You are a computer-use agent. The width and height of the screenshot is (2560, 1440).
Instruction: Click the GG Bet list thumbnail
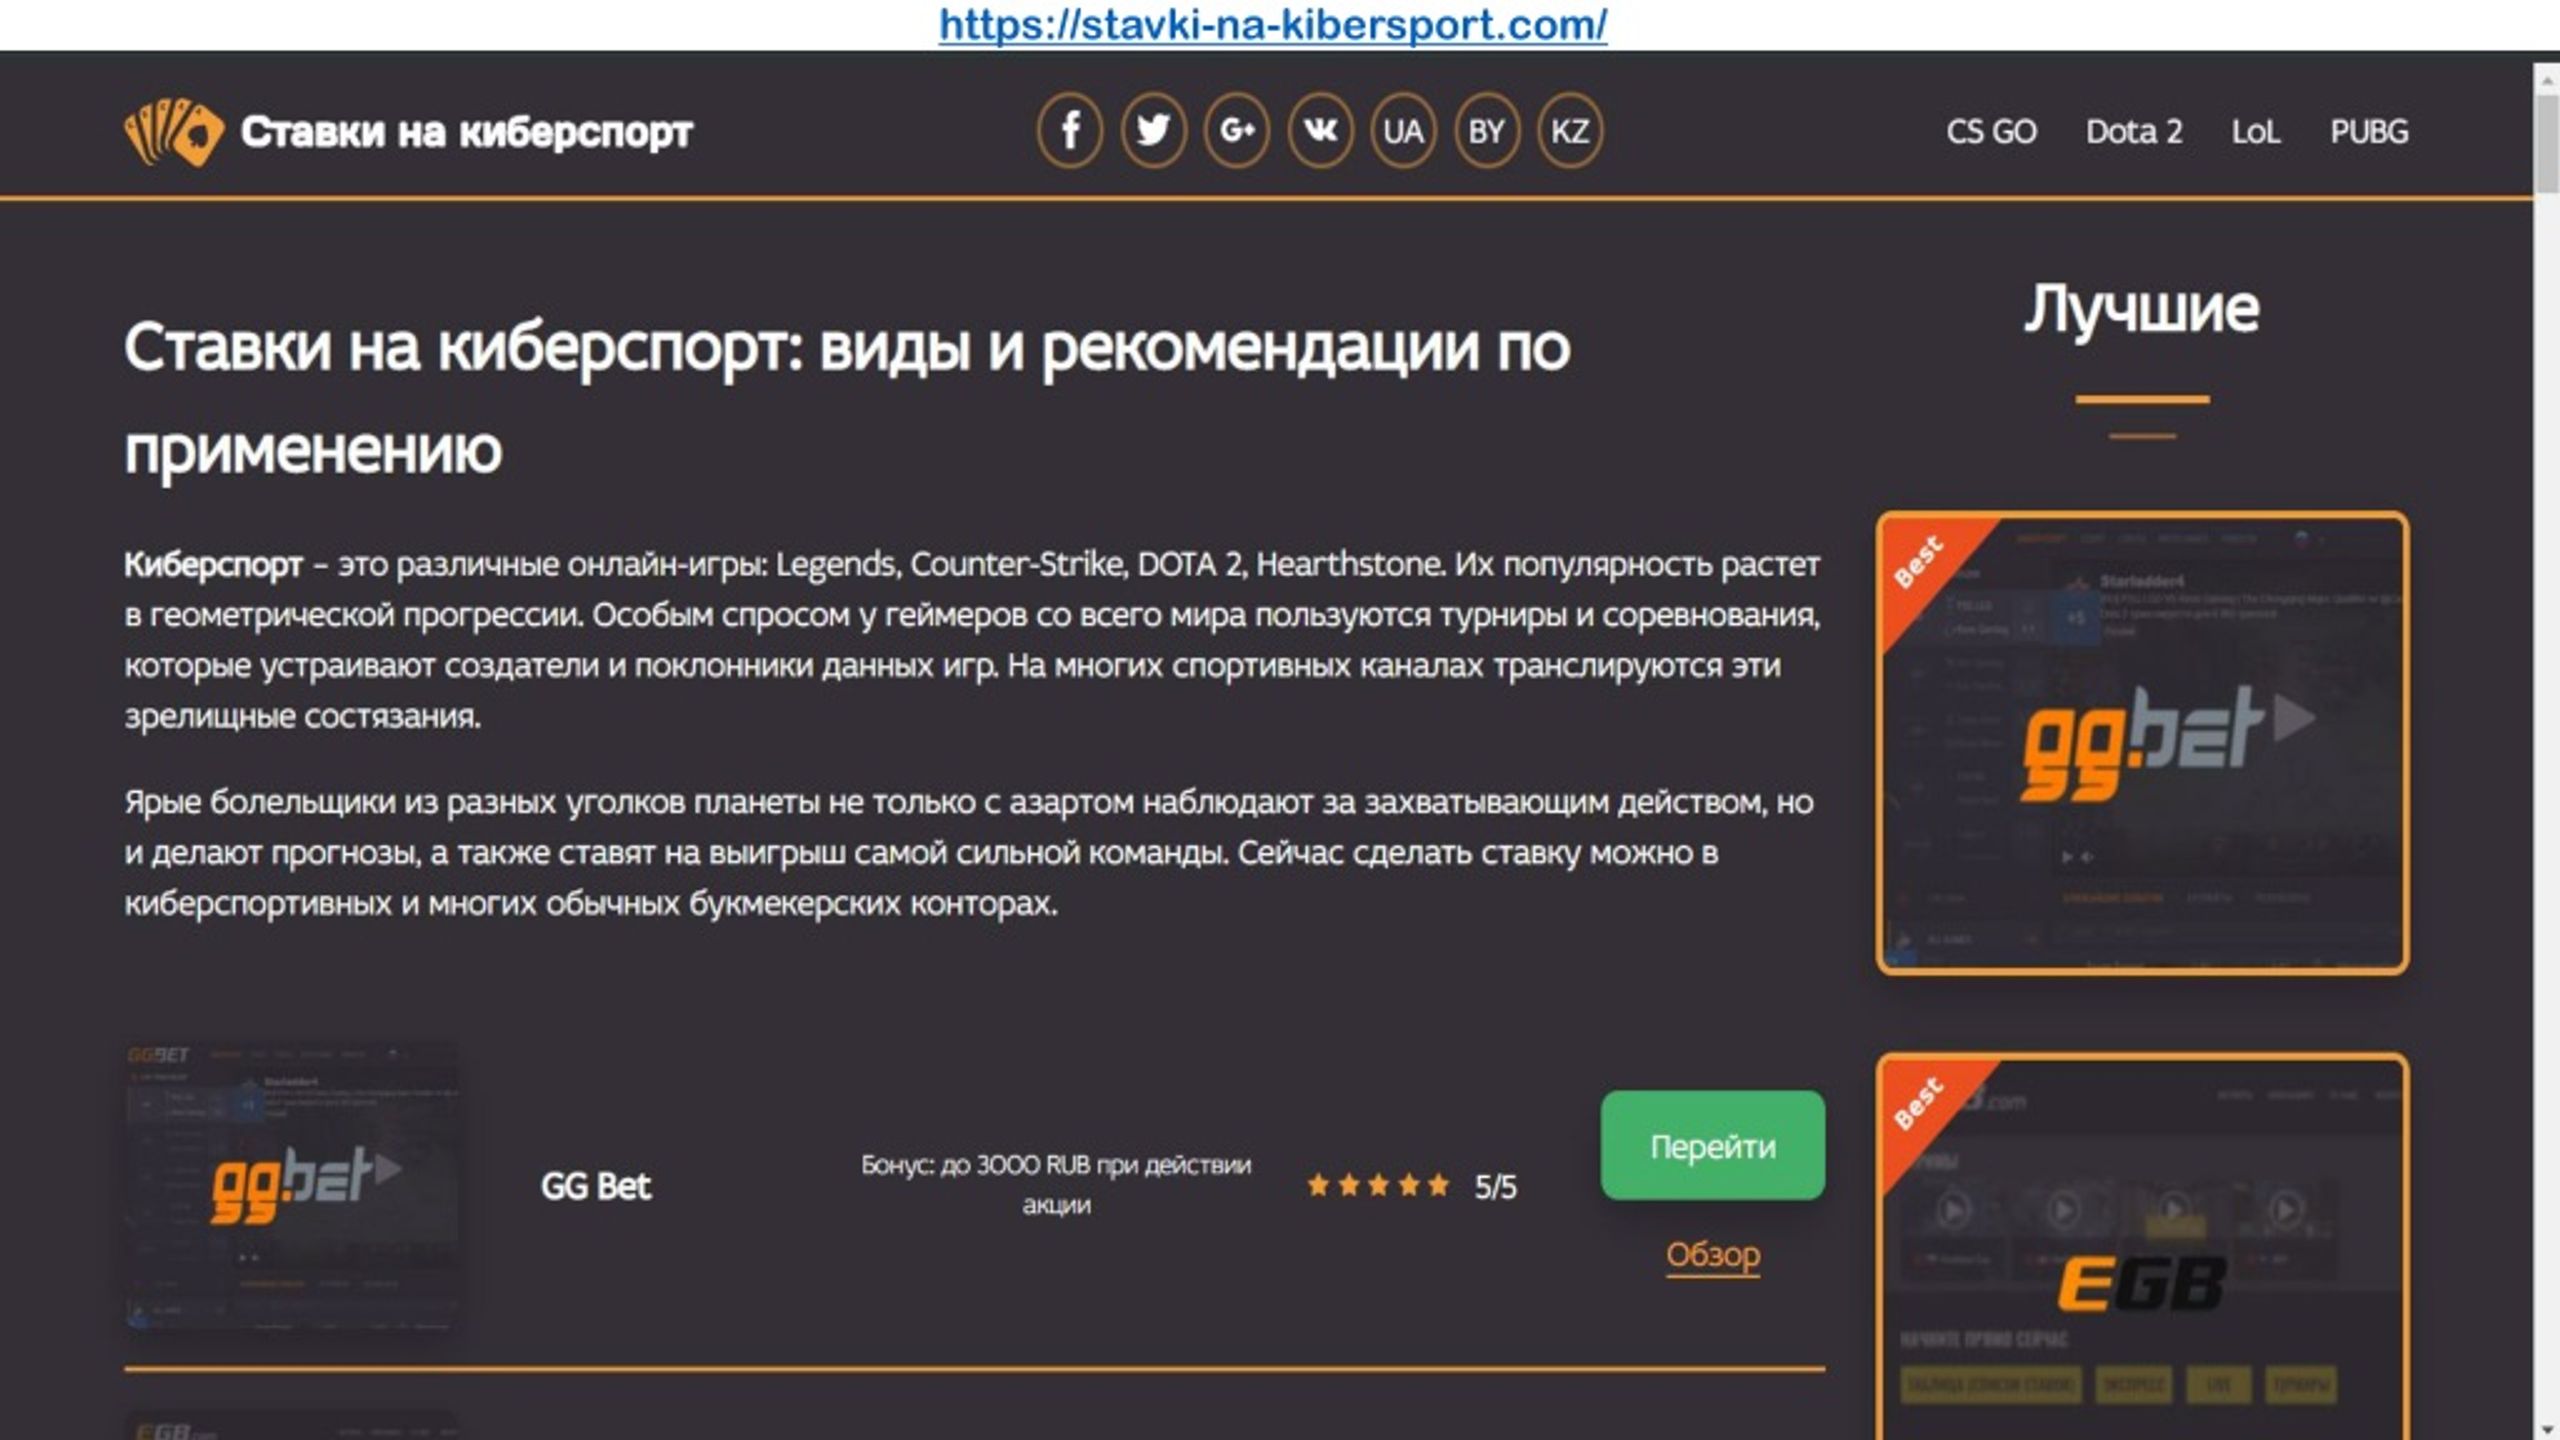click(292, 1187)
